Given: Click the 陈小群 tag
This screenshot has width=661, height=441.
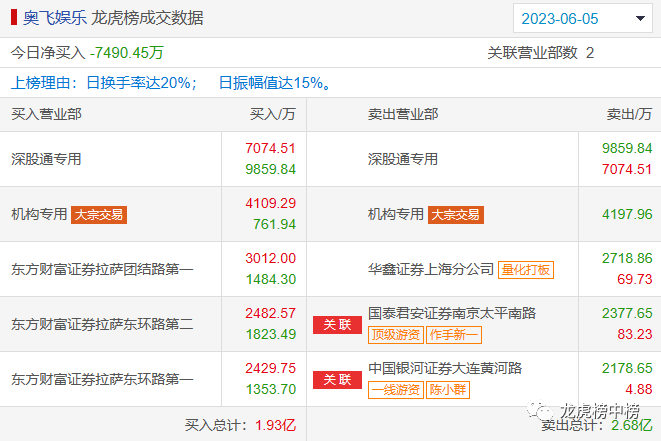Looking at the screenshot, I should tap(447, 390).
